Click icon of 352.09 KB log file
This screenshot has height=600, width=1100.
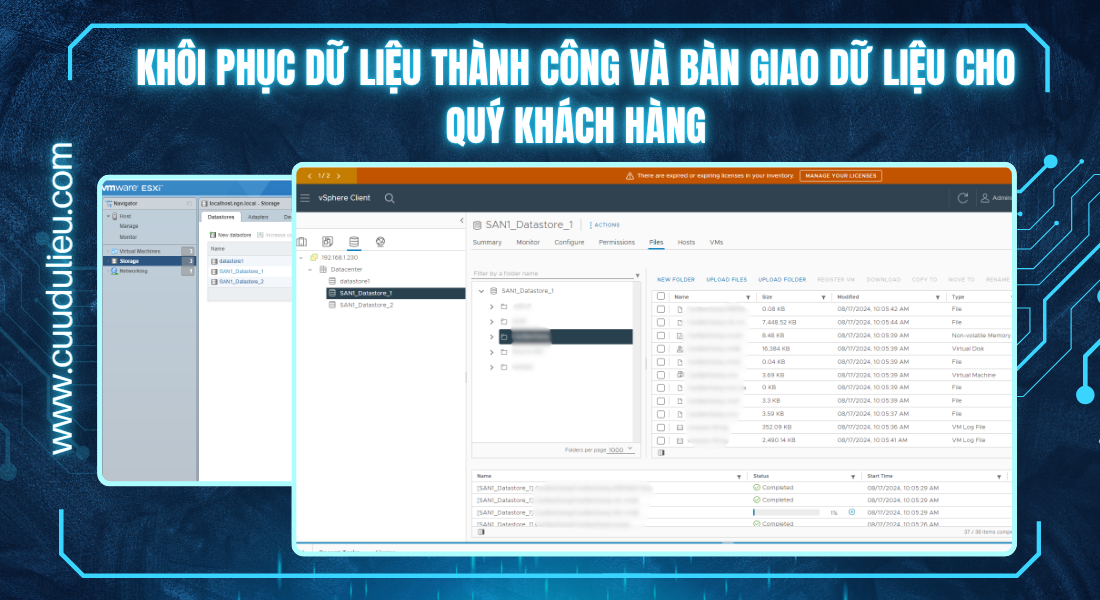(x=680, y=427)
